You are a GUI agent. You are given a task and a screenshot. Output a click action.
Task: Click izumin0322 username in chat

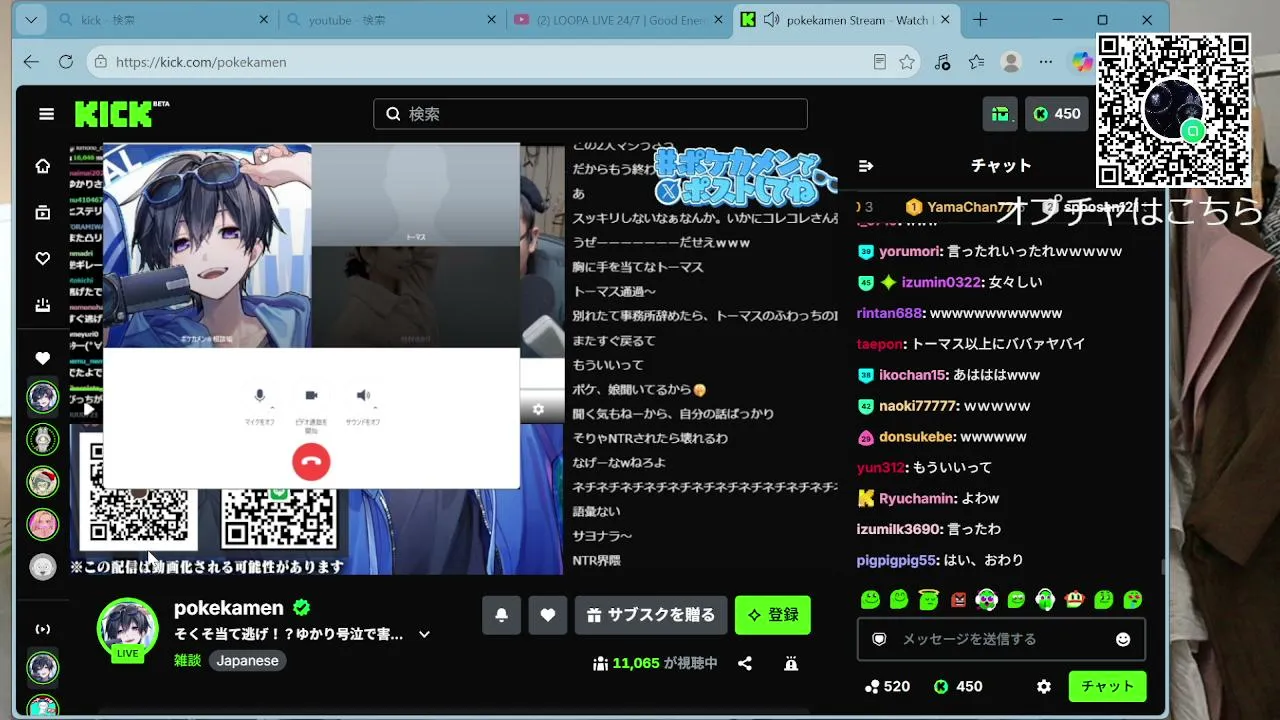click(x=942, y=283)
